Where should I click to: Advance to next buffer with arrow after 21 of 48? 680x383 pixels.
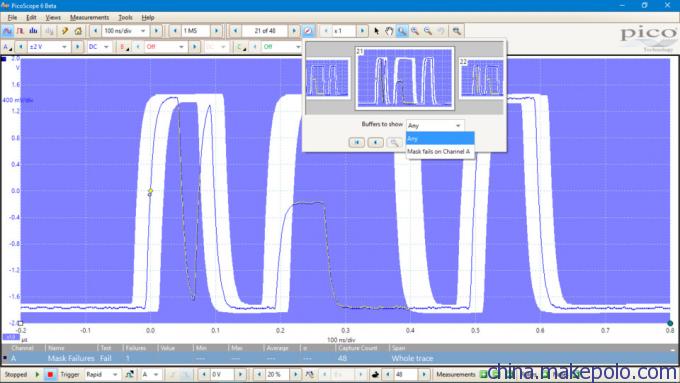[294, 31]
